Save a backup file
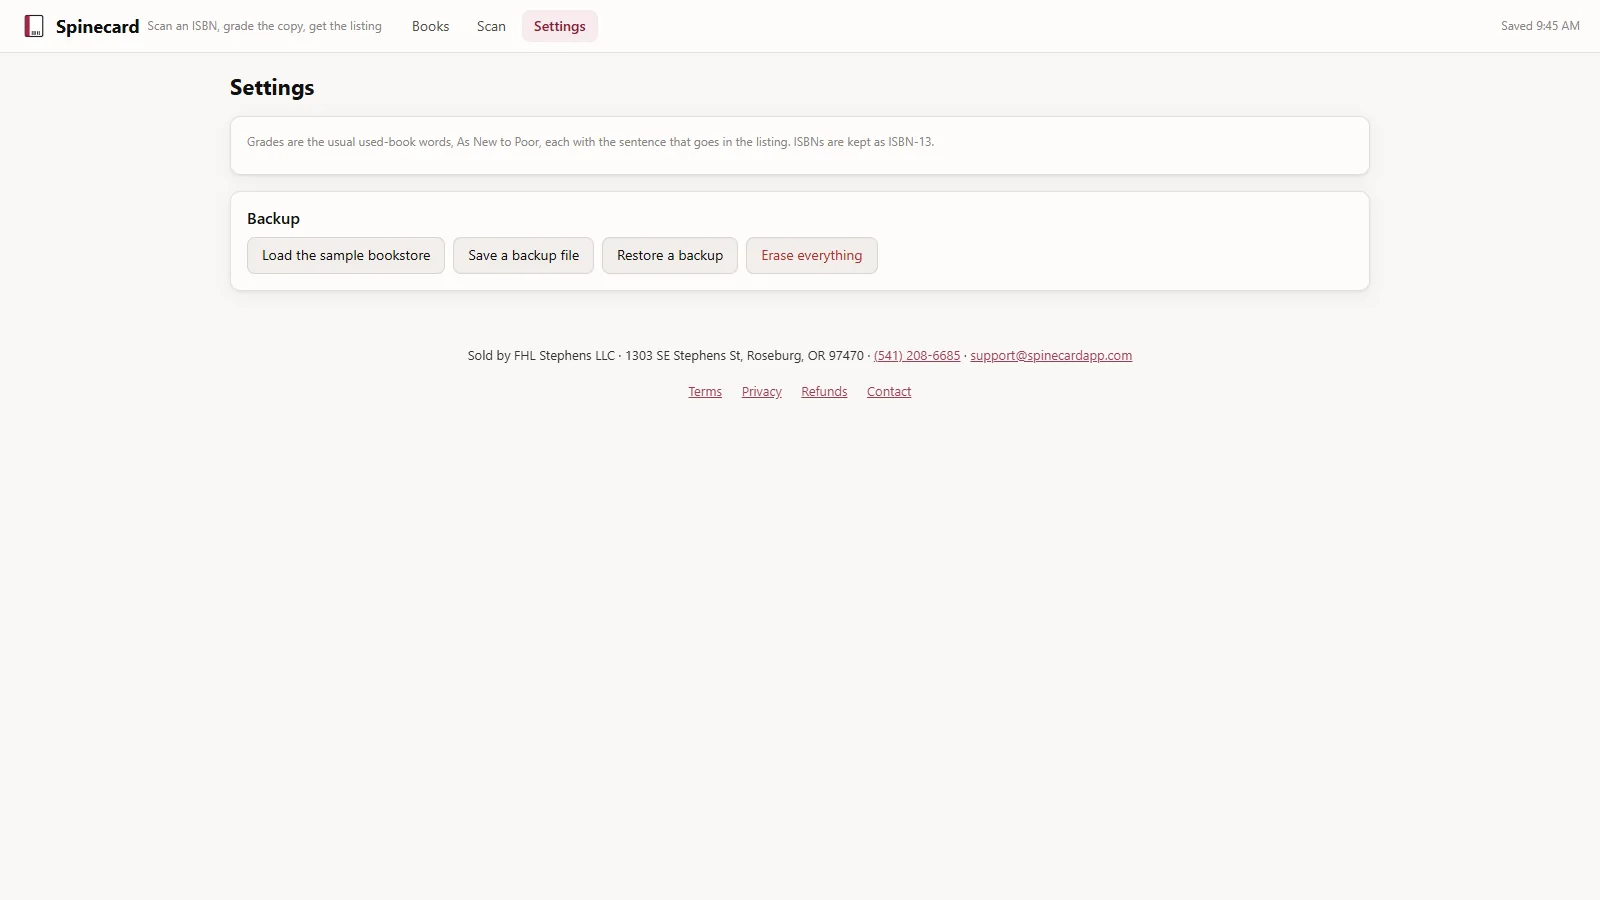Viewport: 1600px width, 900px height. [523, 255]
